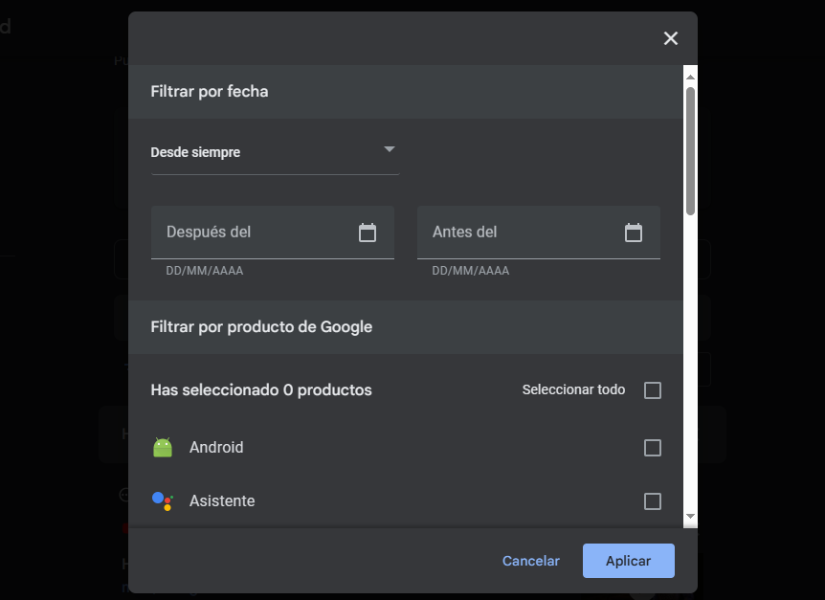Click the 'Seleccionar todo' label text
825x600 pixels.
click(x=573, y=390)
